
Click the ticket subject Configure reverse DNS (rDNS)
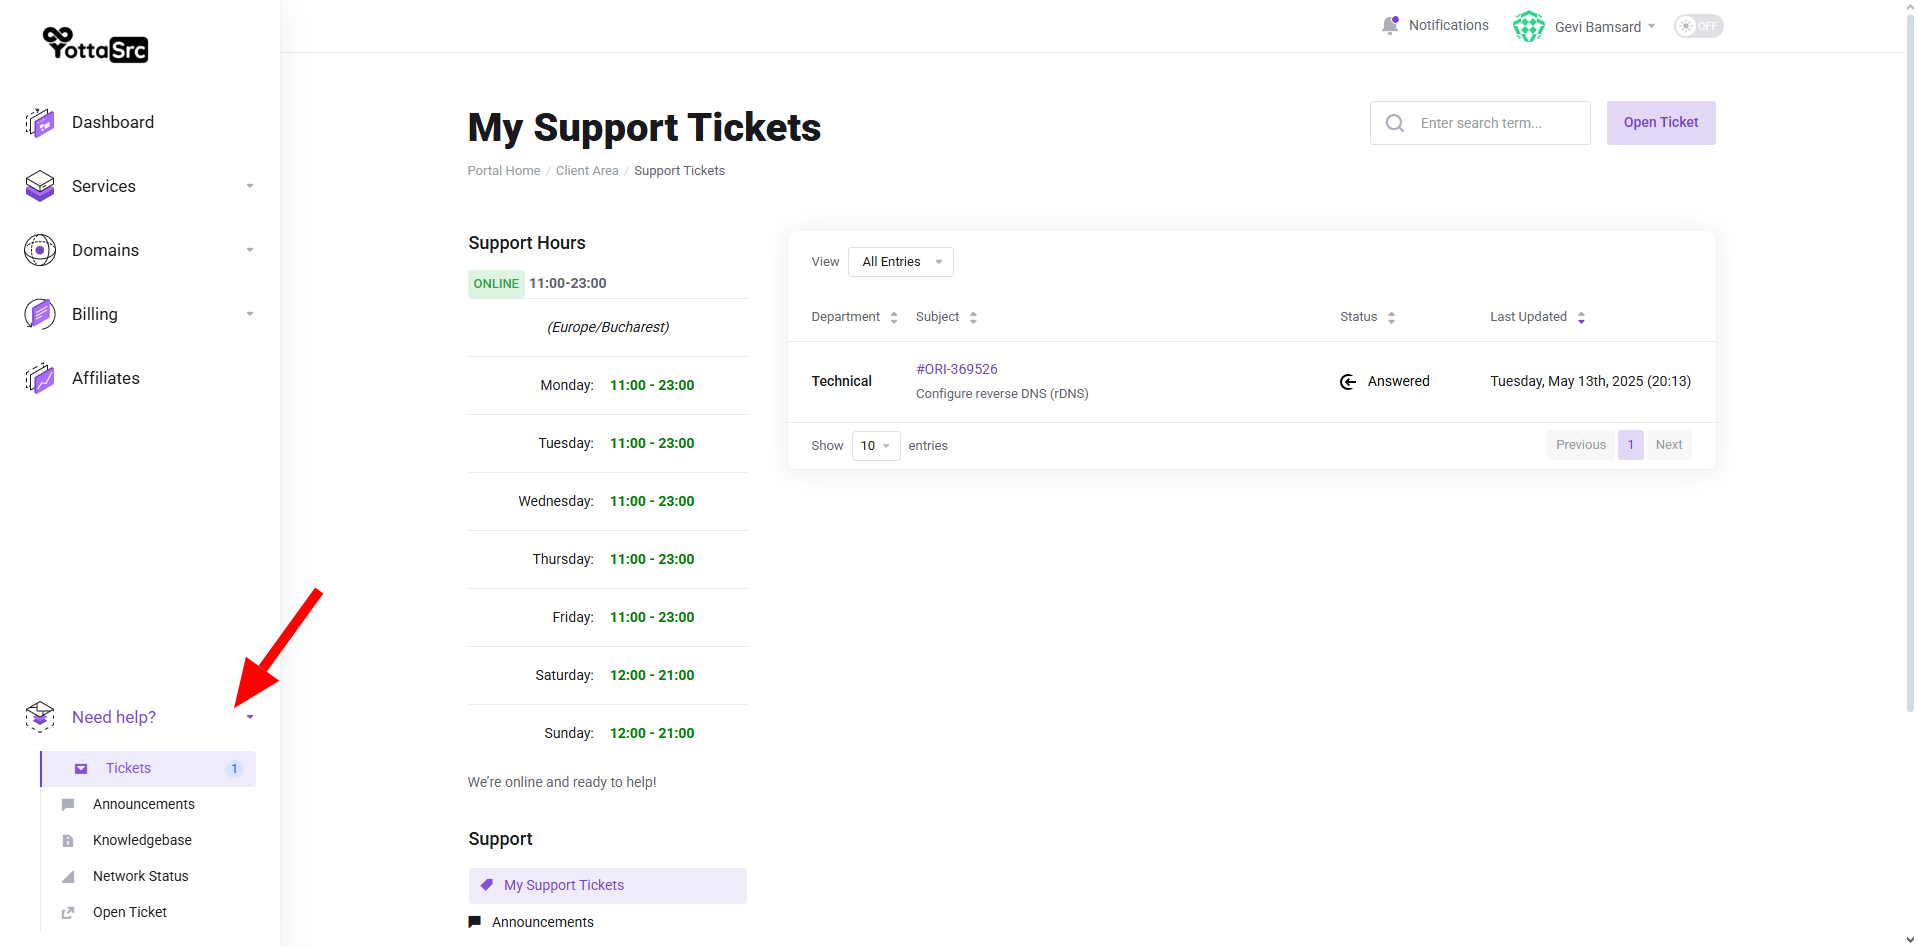point(1002,394)
